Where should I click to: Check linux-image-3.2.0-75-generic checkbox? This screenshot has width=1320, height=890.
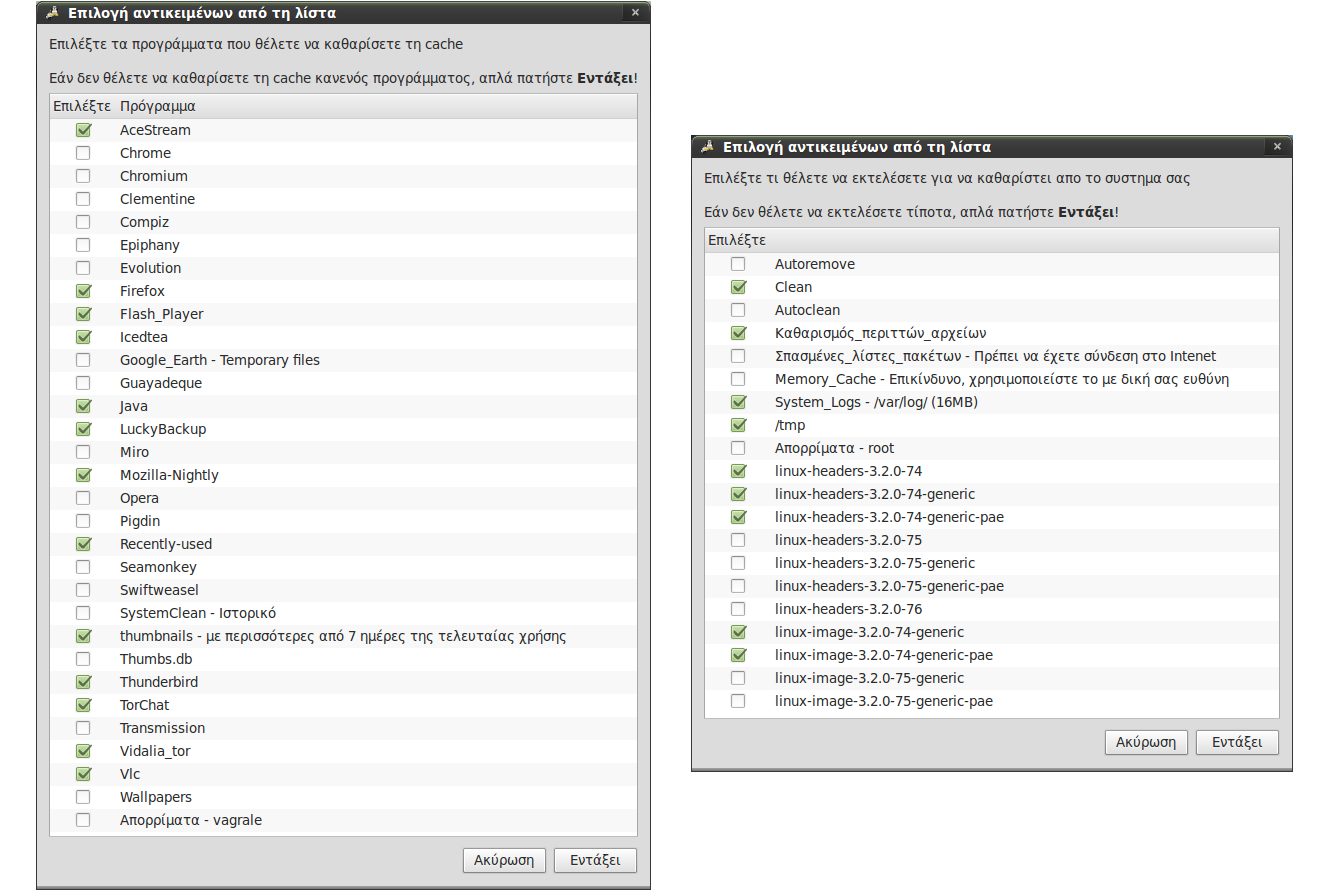(x=738, y=678)
